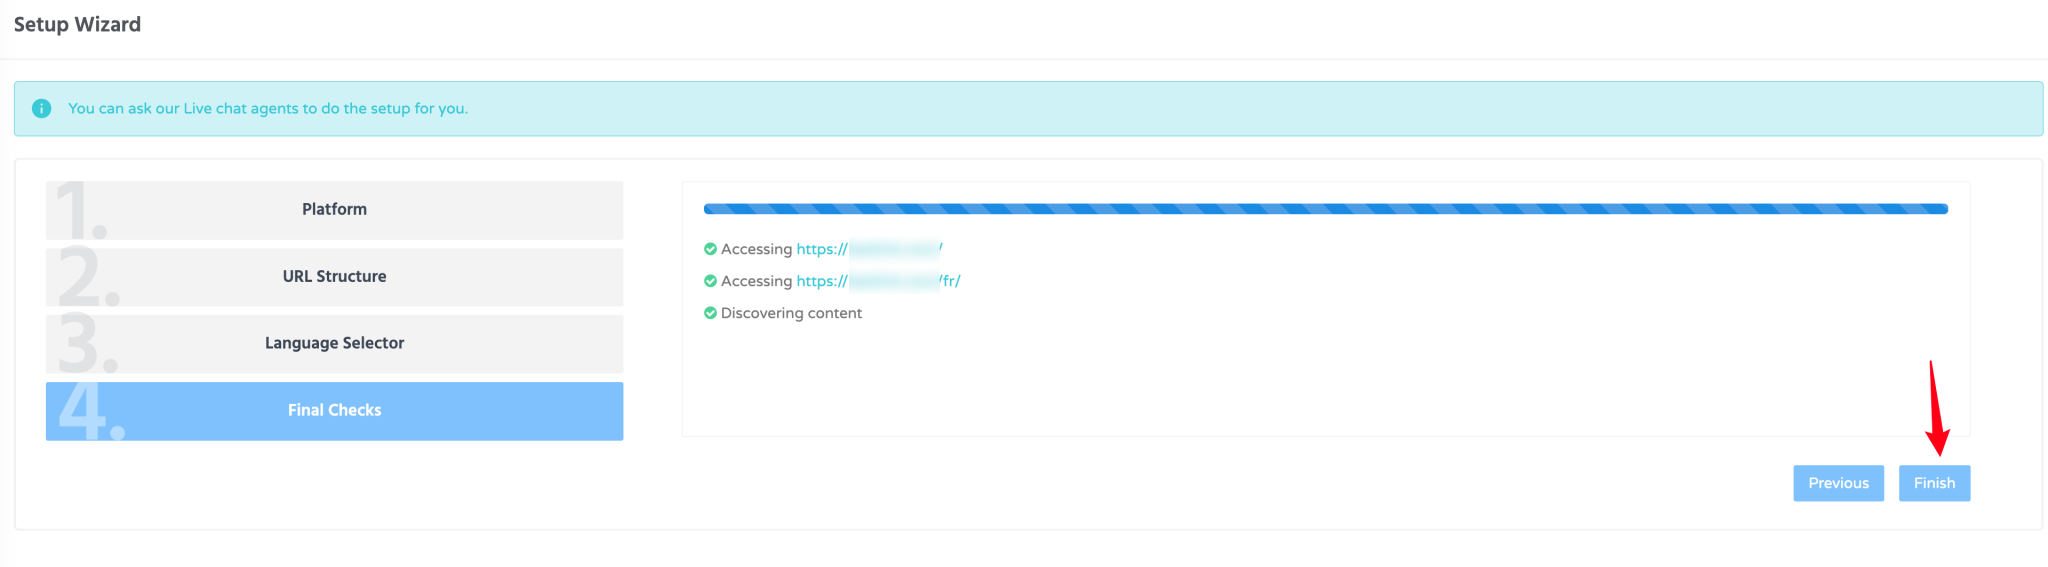
Task: Click the green checkmark beside the /fr/ URL line
Action: [710, 281]
